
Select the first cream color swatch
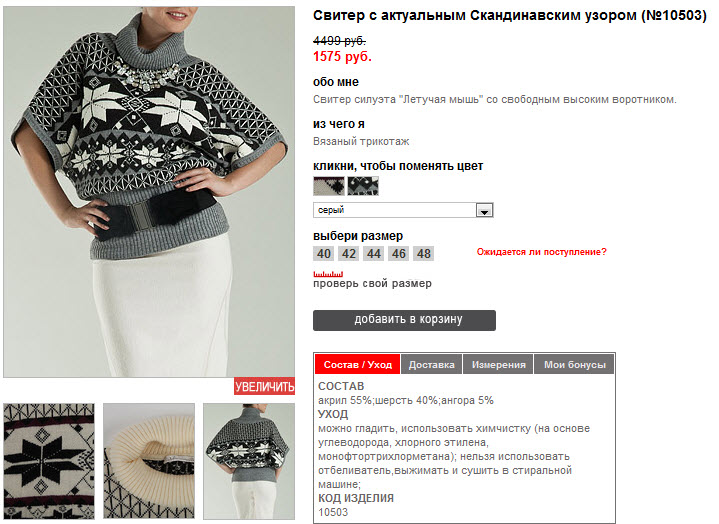(329, 186)
